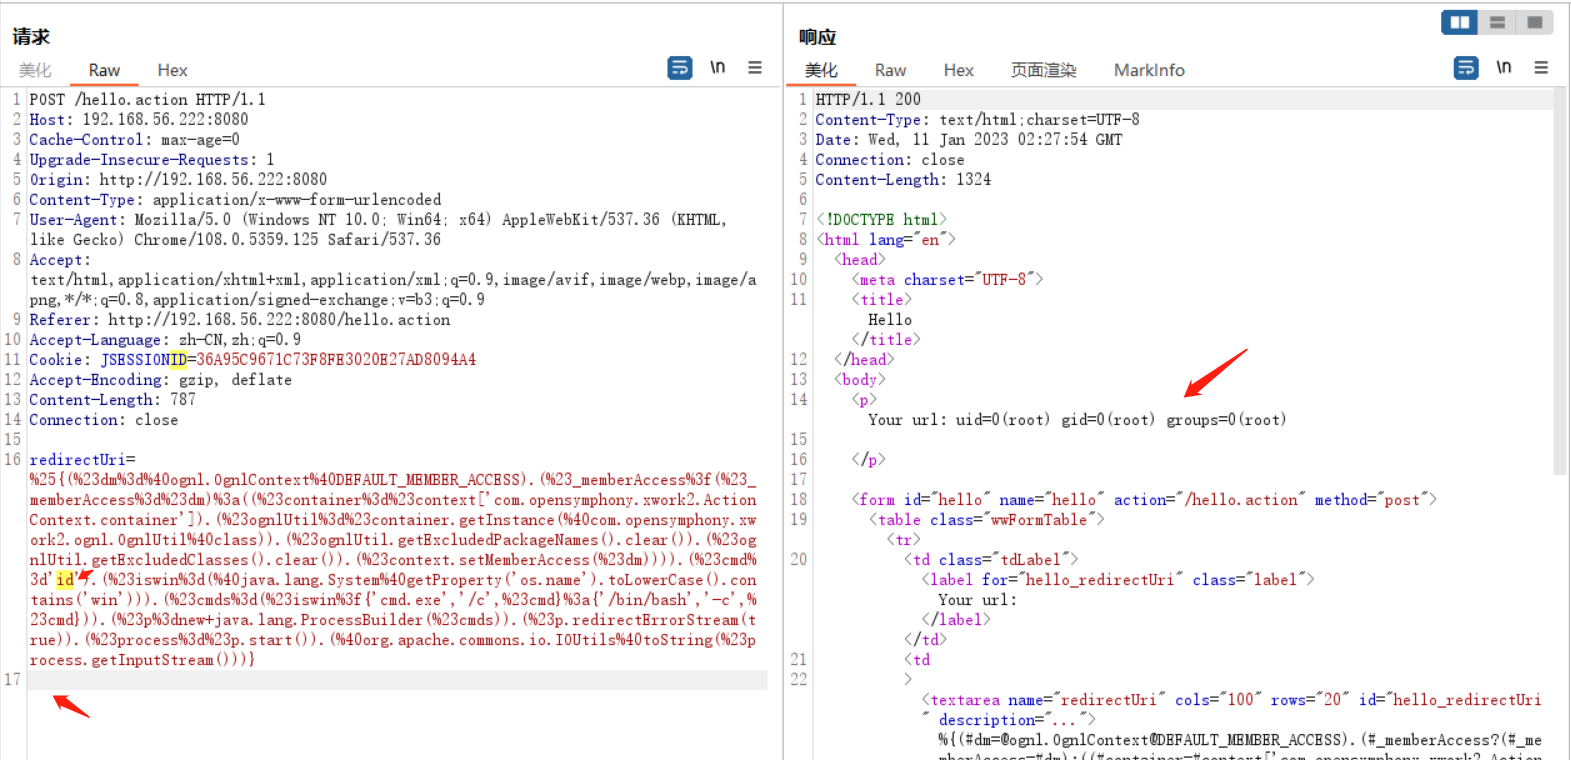The image size is (1571, 760).
Task: Click textarea name="redirectUri" line
Action: coord(1231,700)
